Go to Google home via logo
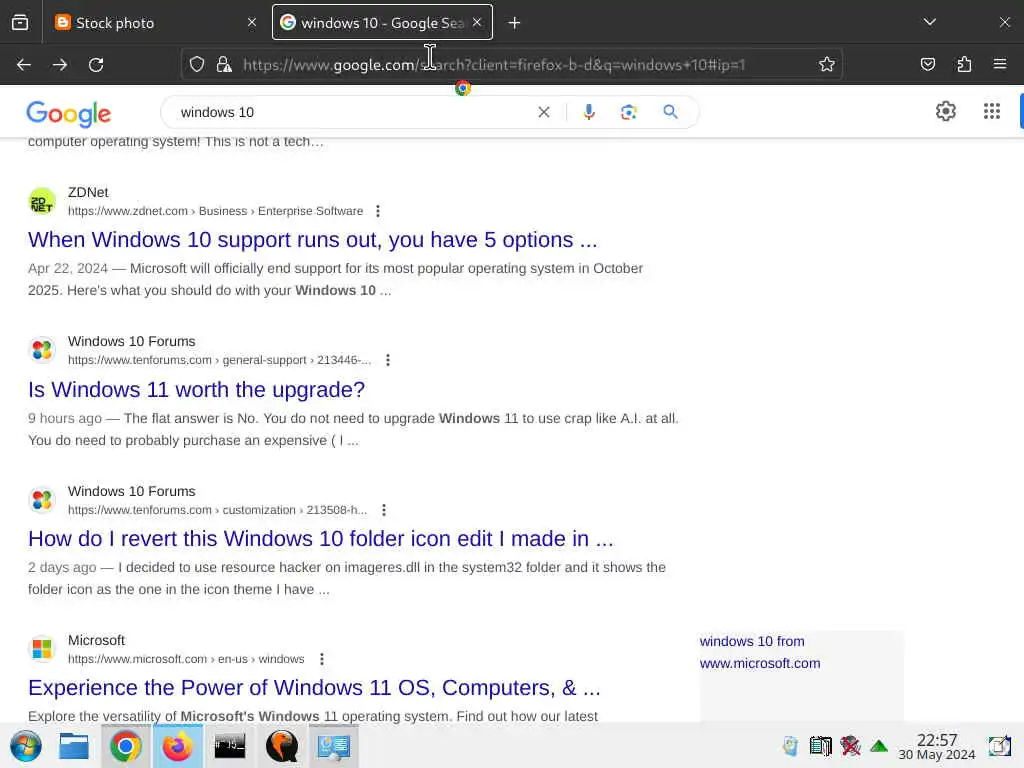1024x768 pixels. pyautogui.click(x=69, y=114)
